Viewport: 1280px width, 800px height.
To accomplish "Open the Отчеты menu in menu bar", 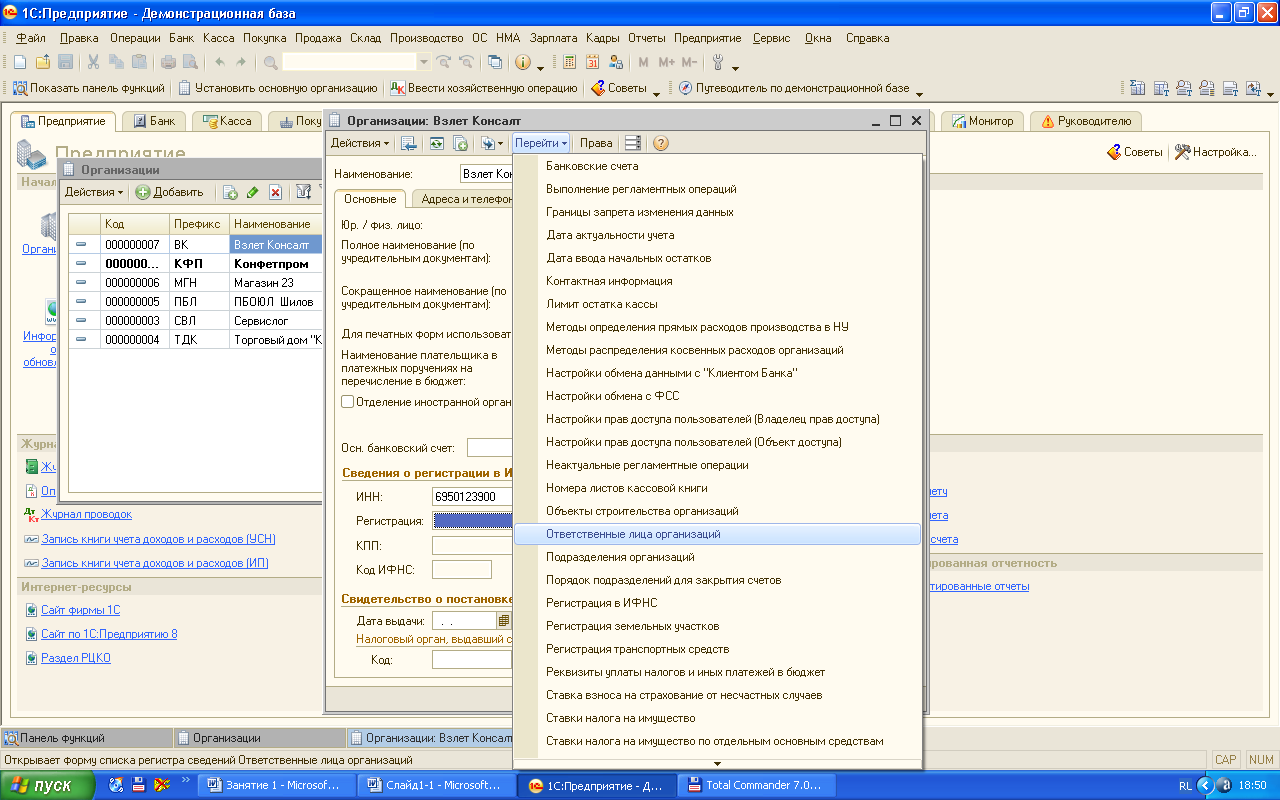I will [x=646, y=38].
